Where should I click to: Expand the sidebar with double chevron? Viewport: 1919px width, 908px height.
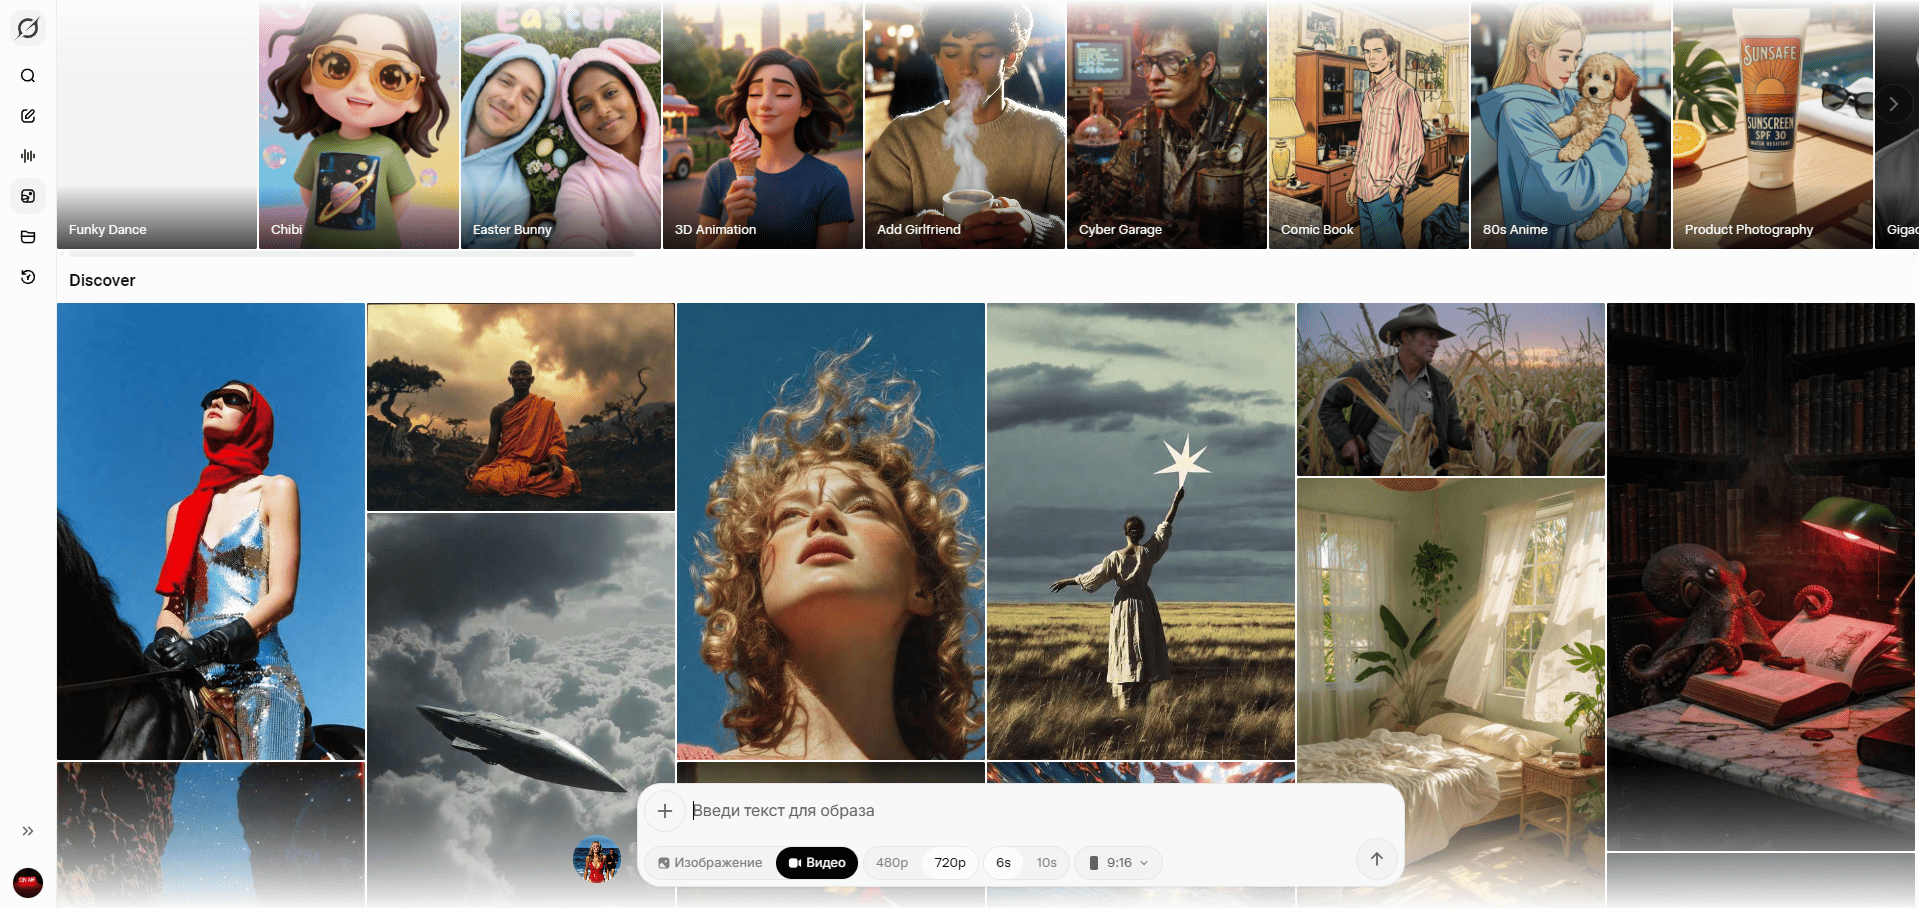click(28, 831)
